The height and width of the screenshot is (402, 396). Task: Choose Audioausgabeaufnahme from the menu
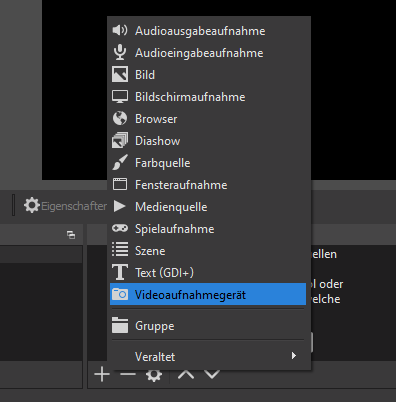pyautogui.click(x=208, y=31)
